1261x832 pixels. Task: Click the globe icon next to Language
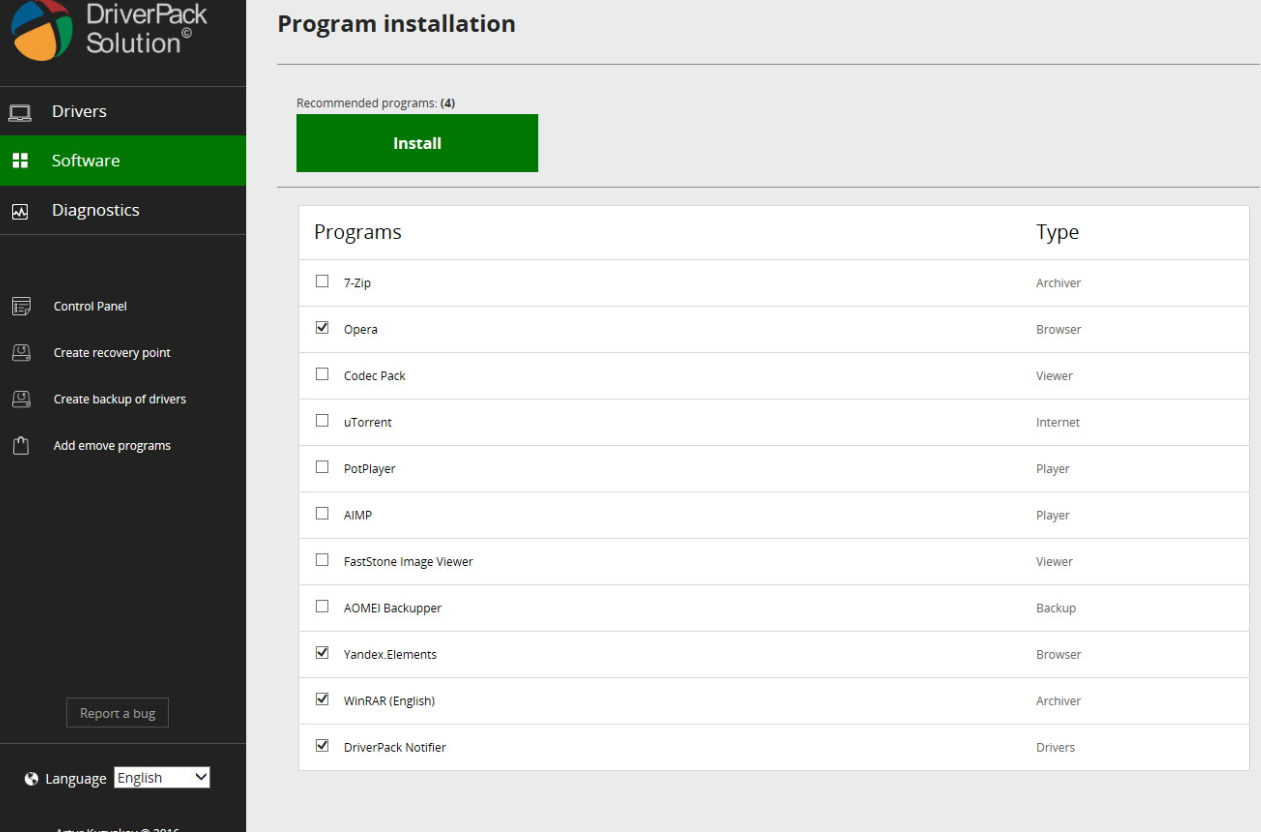tap(30, 777)
